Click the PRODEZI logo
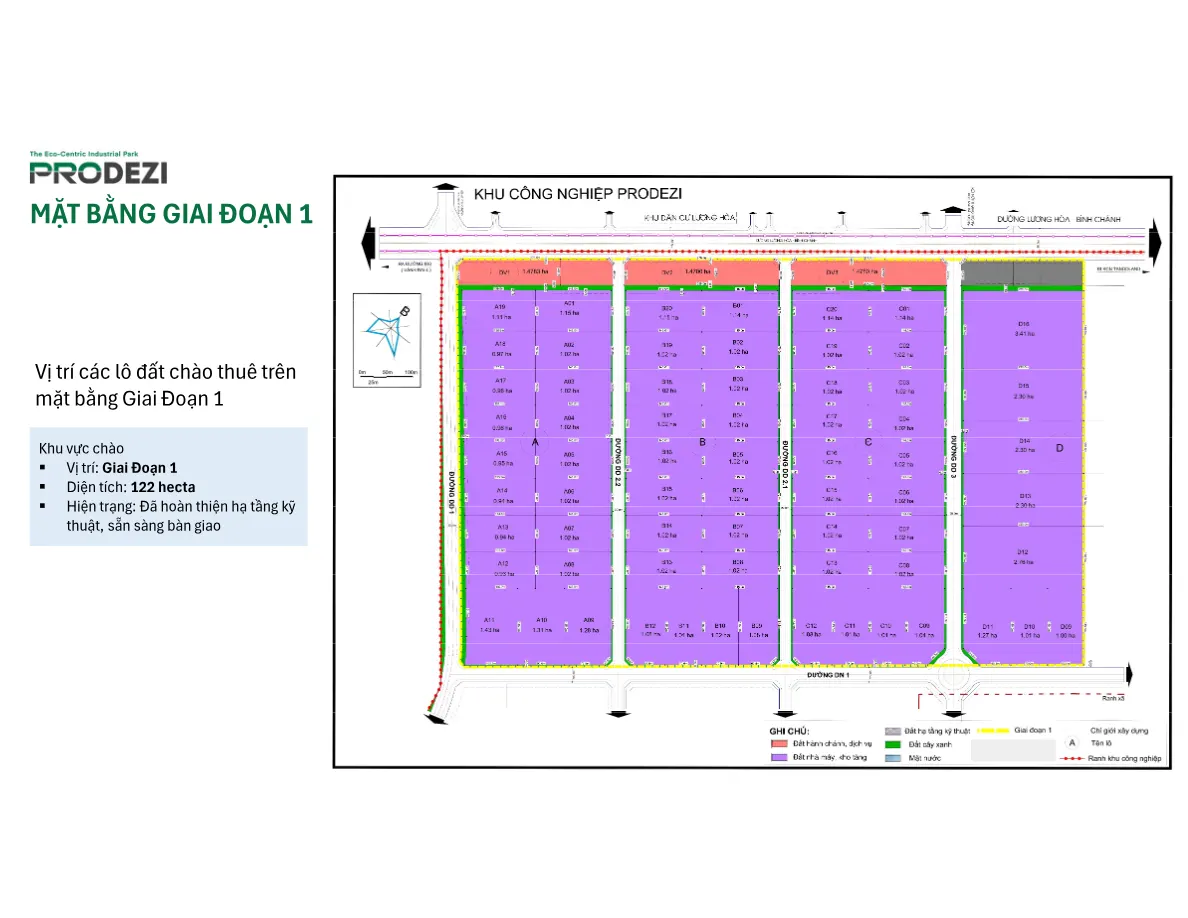This screenshot has height=918, width=1188. (x=98, y=173)
